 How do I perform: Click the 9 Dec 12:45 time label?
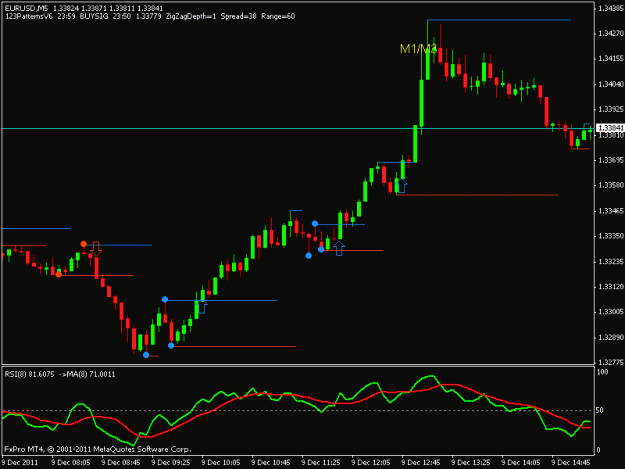tap(421, 463)
